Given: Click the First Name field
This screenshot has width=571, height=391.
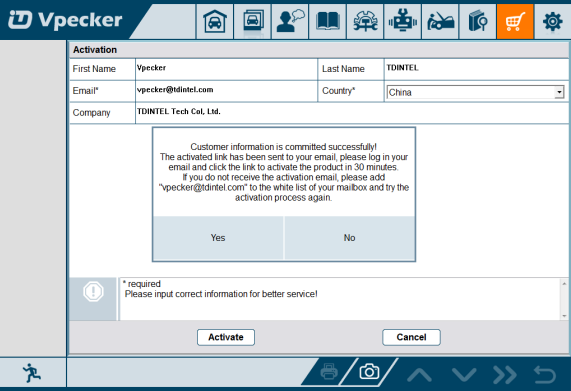Looking at the screenshot, I should click(226, 69).
